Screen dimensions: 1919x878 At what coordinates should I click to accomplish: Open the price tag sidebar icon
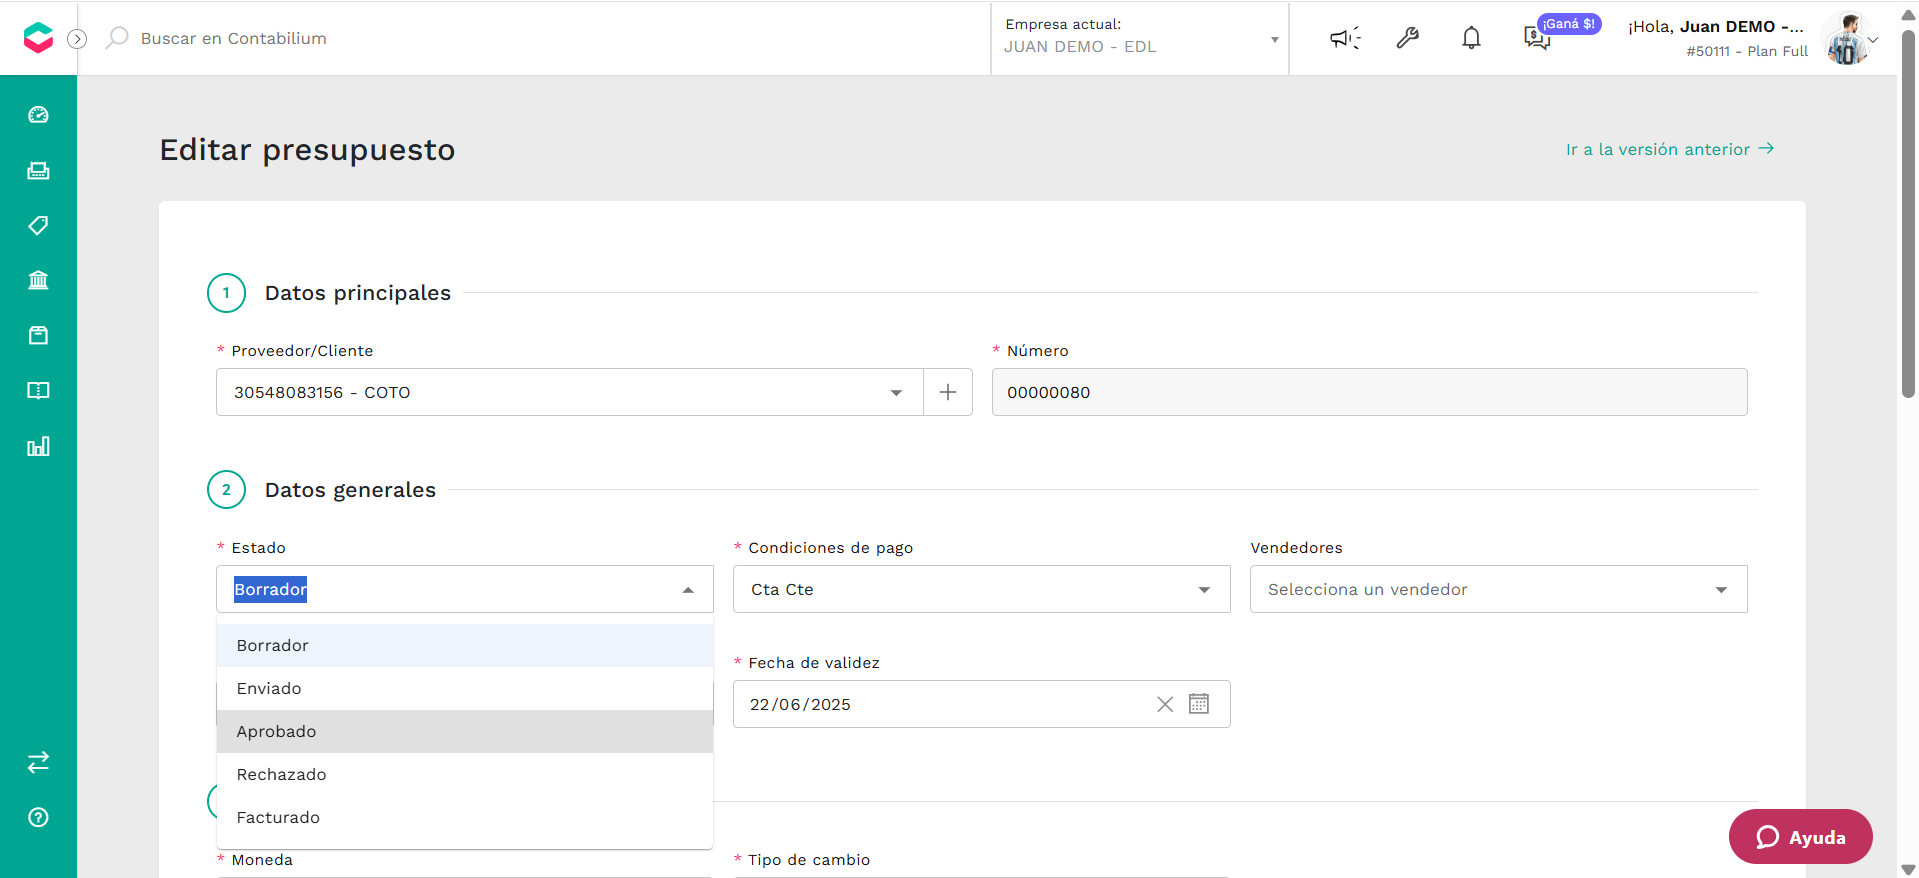click(38, 225)
